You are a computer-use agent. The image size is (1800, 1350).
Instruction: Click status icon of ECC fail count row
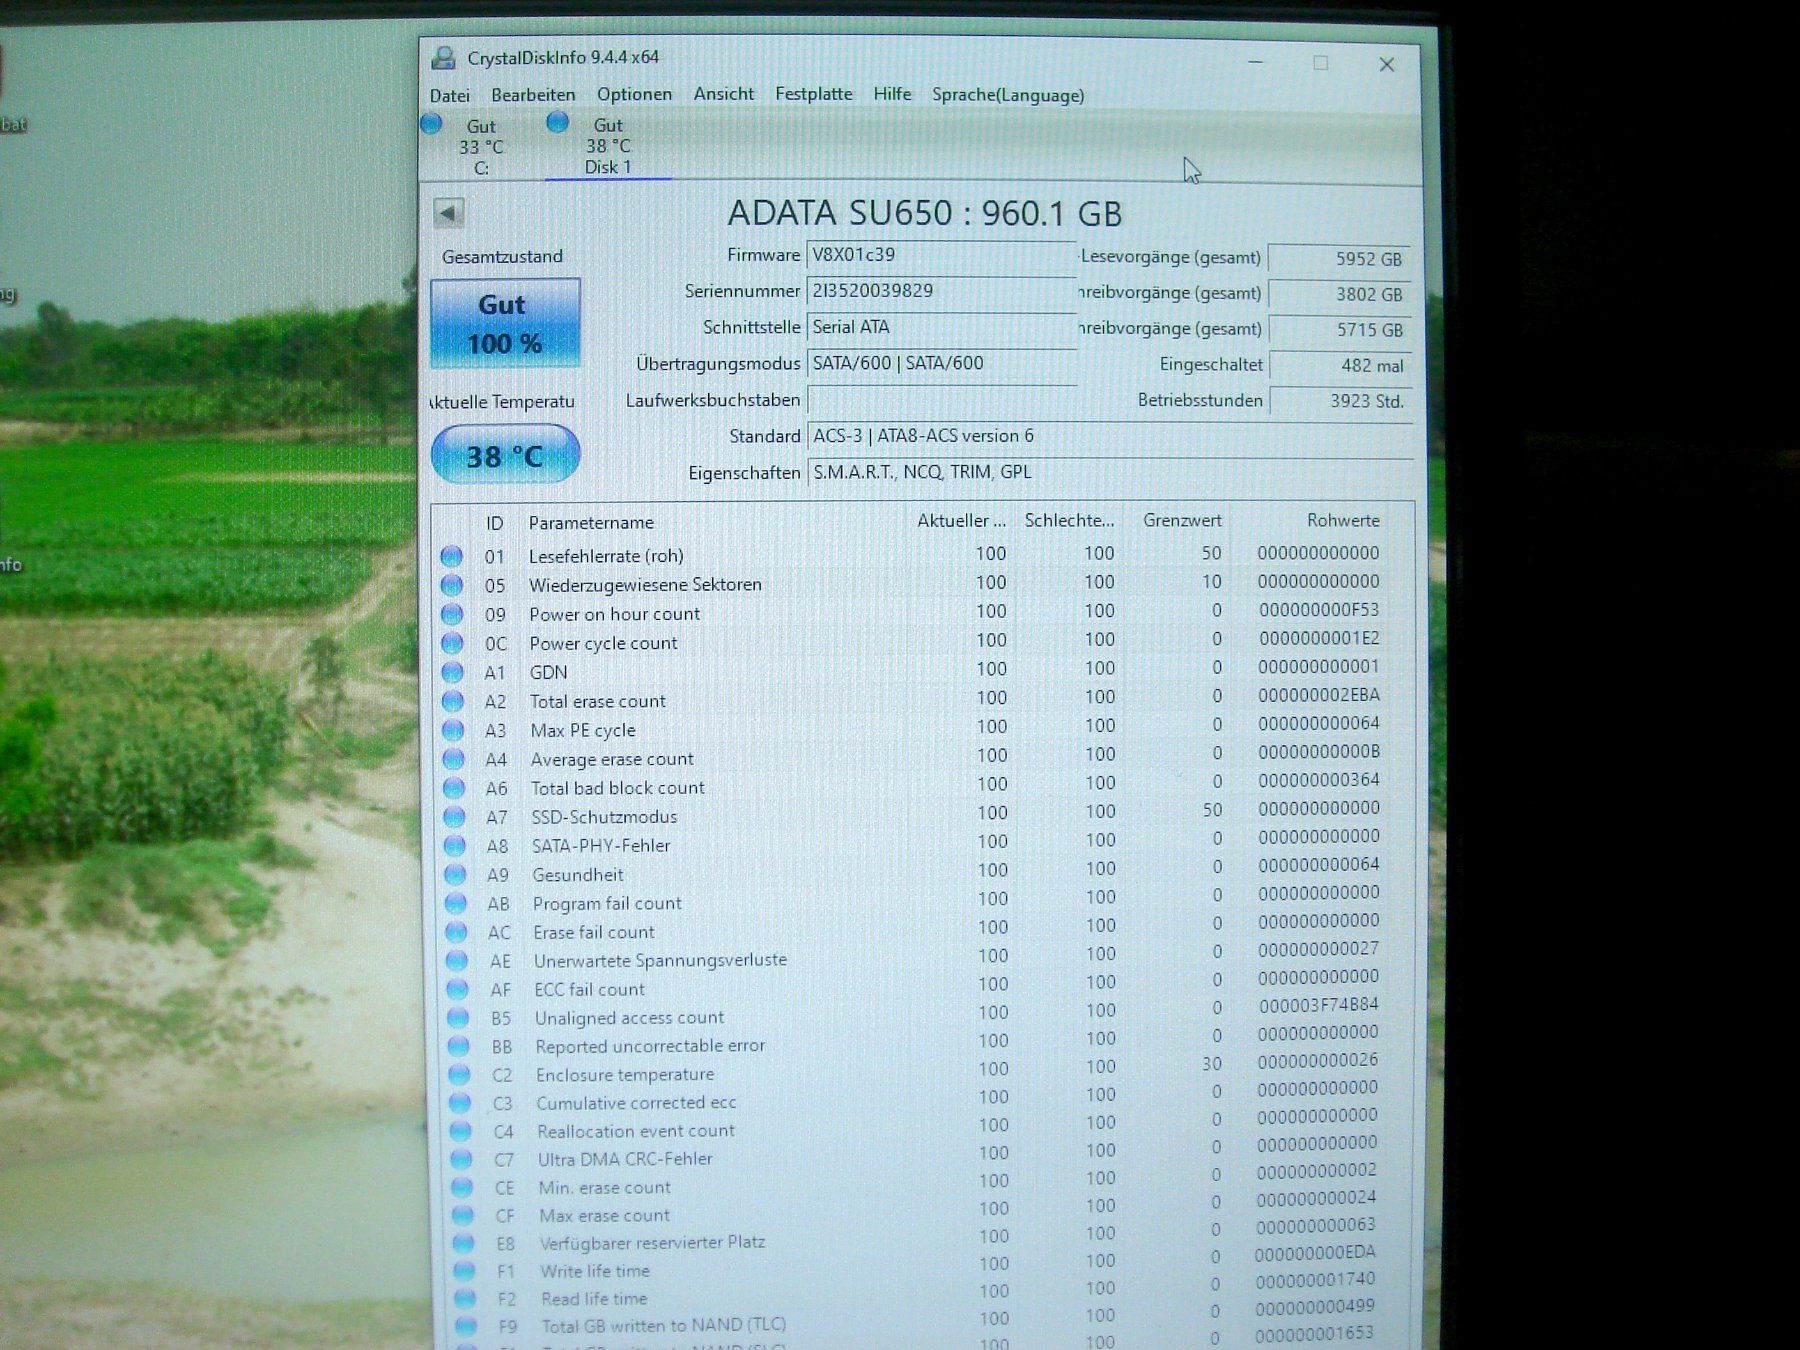[457, 990]
